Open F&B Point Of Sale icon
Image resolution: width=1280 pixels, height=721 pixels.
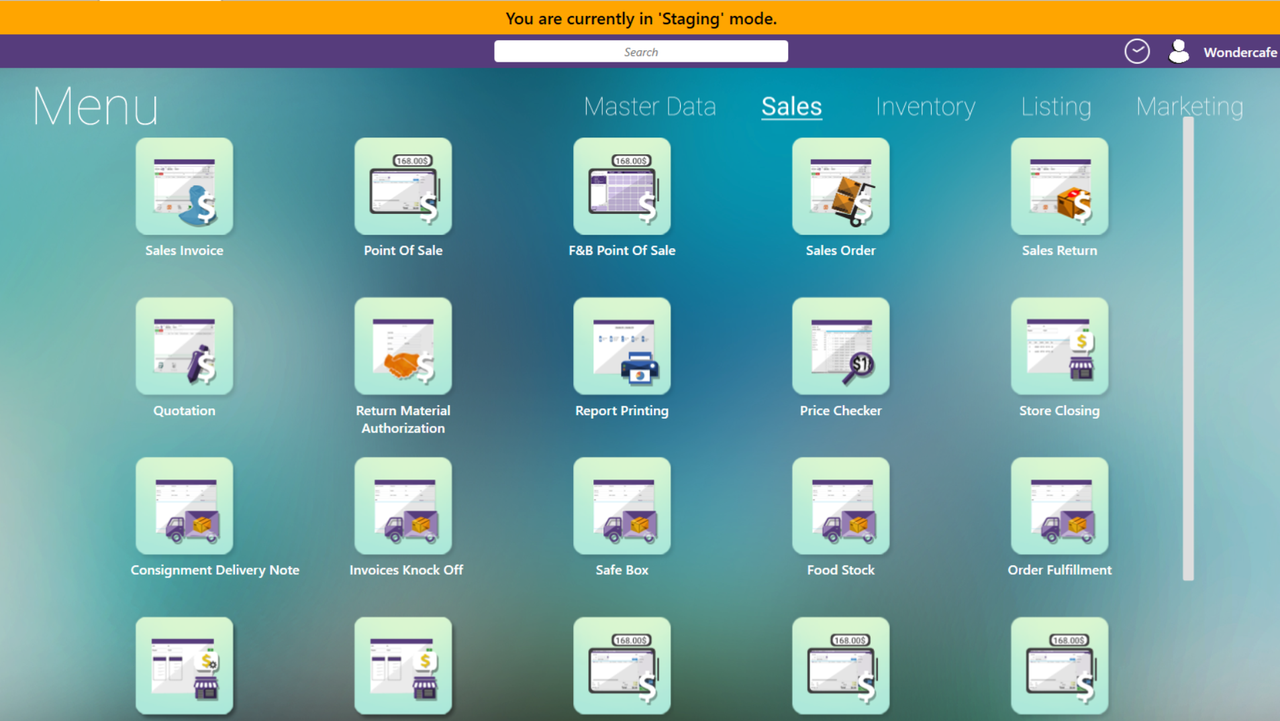point(622,187)
